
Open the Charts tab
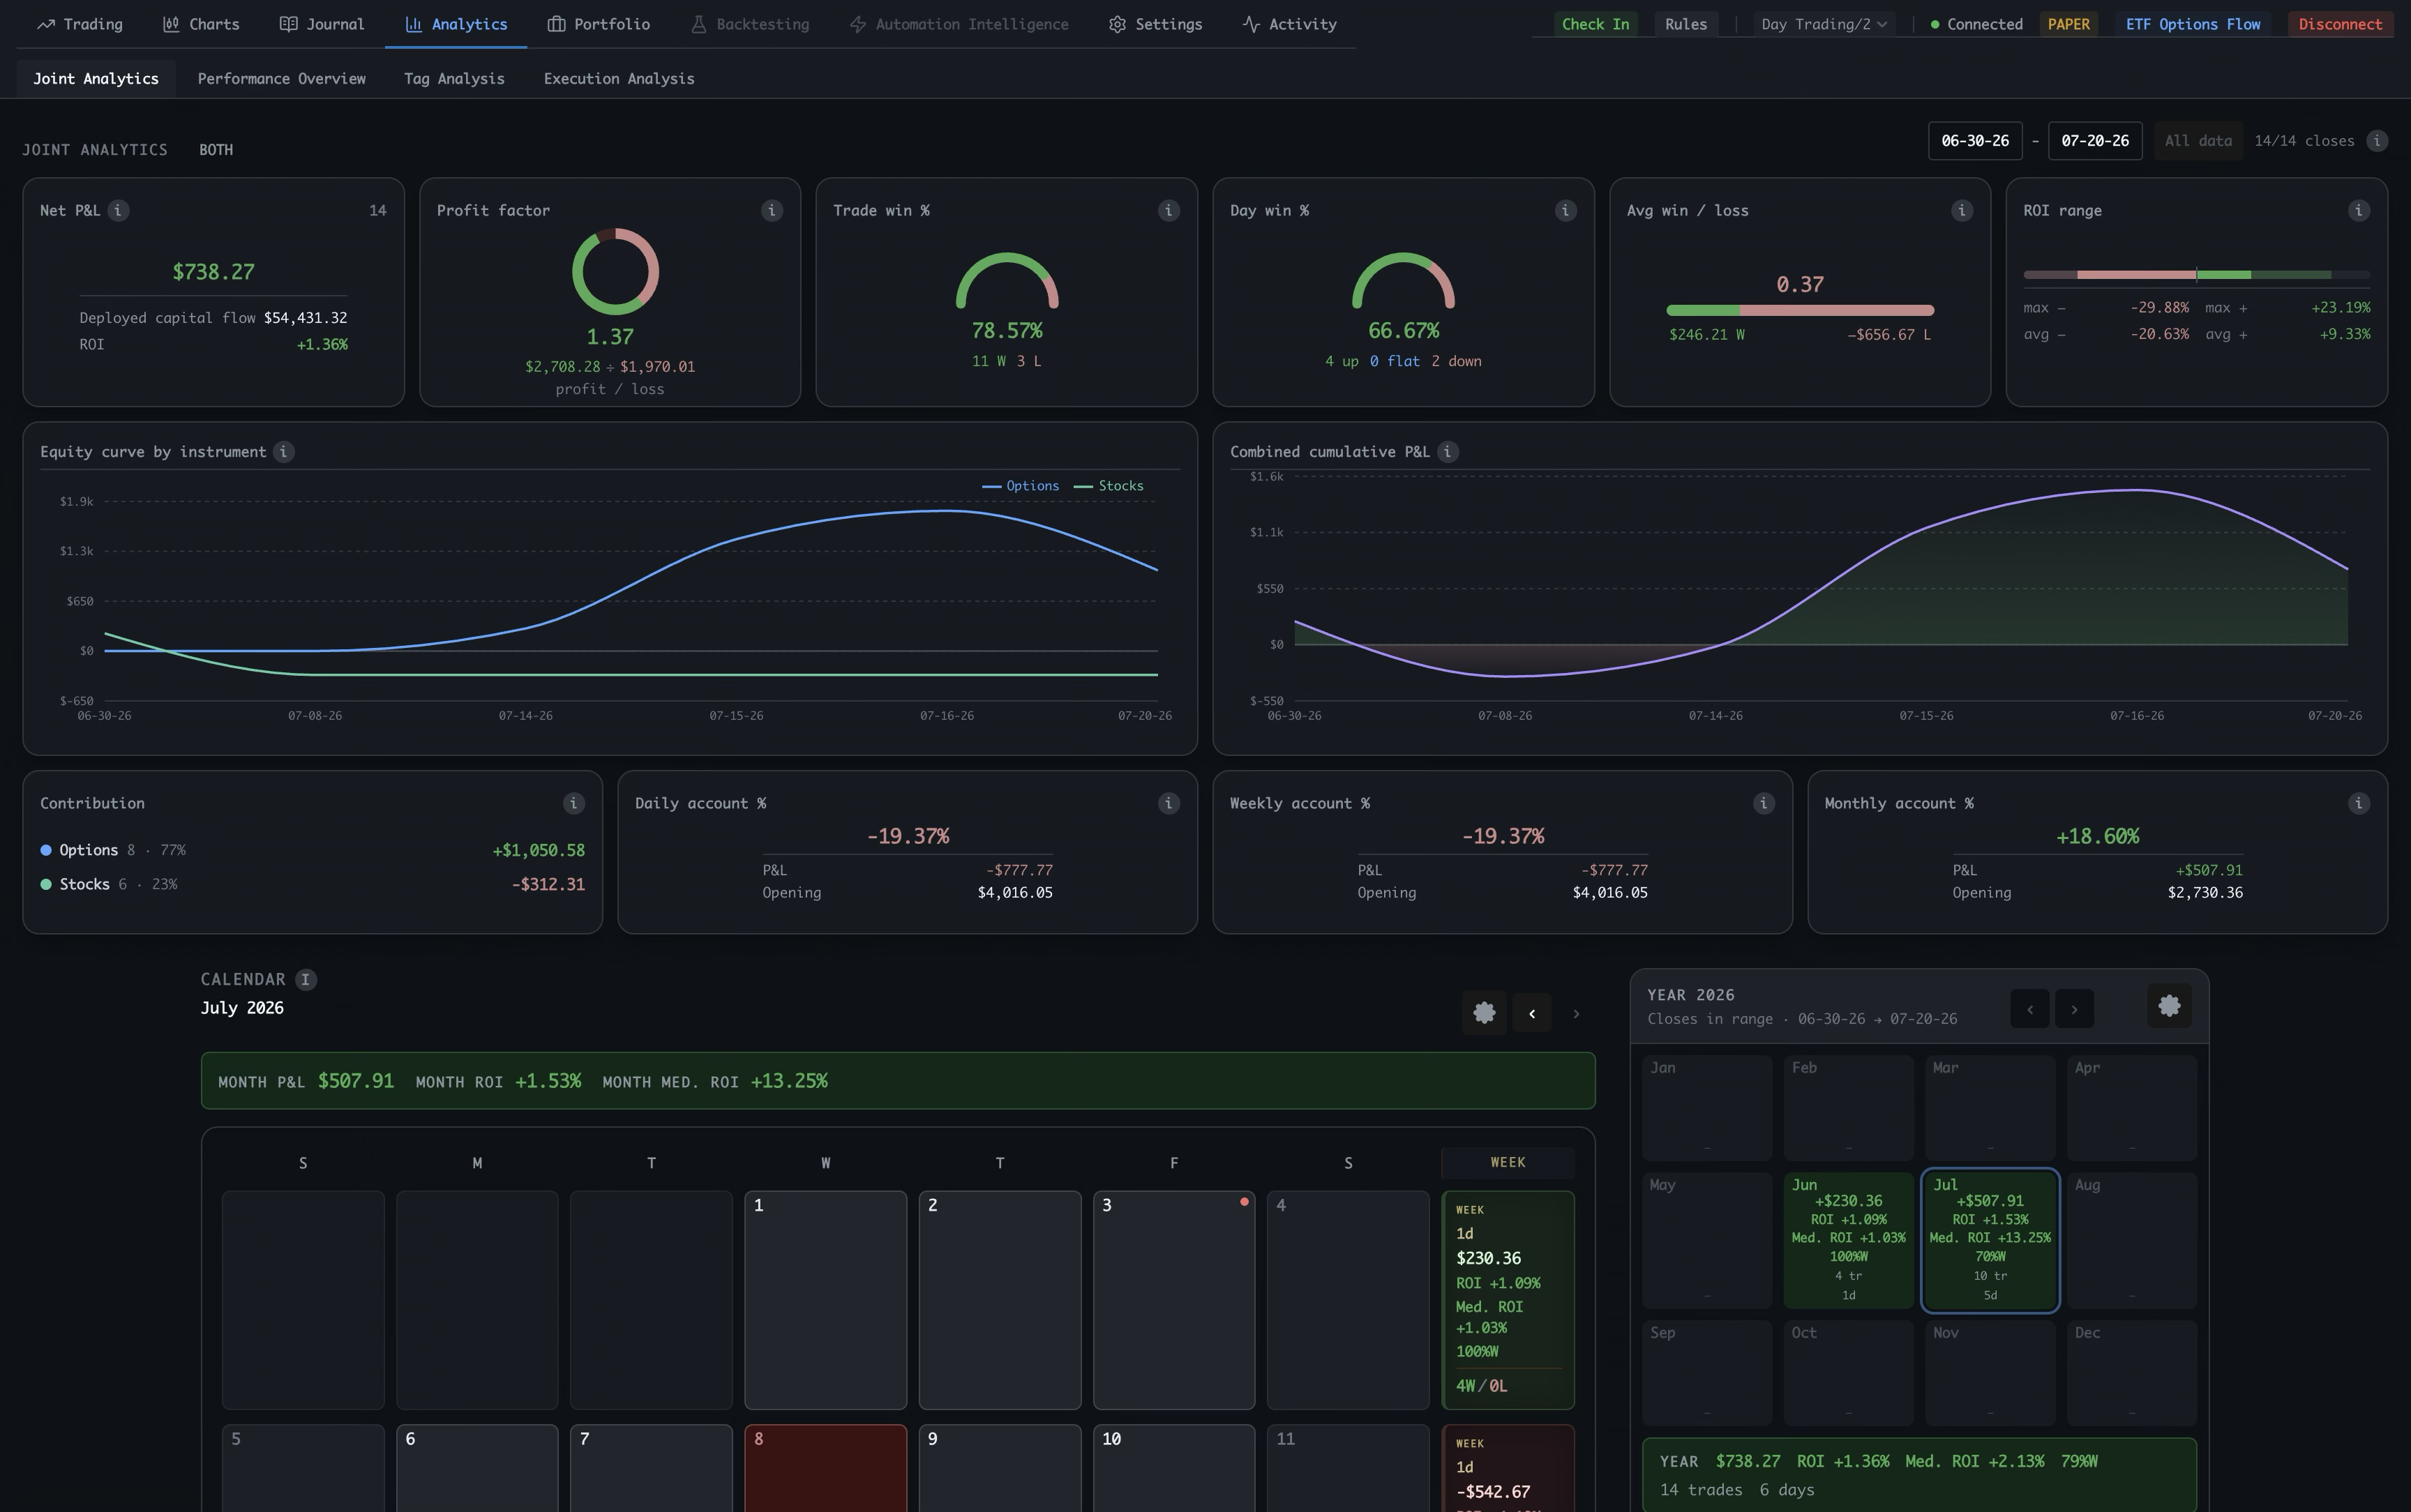(201, 24)
